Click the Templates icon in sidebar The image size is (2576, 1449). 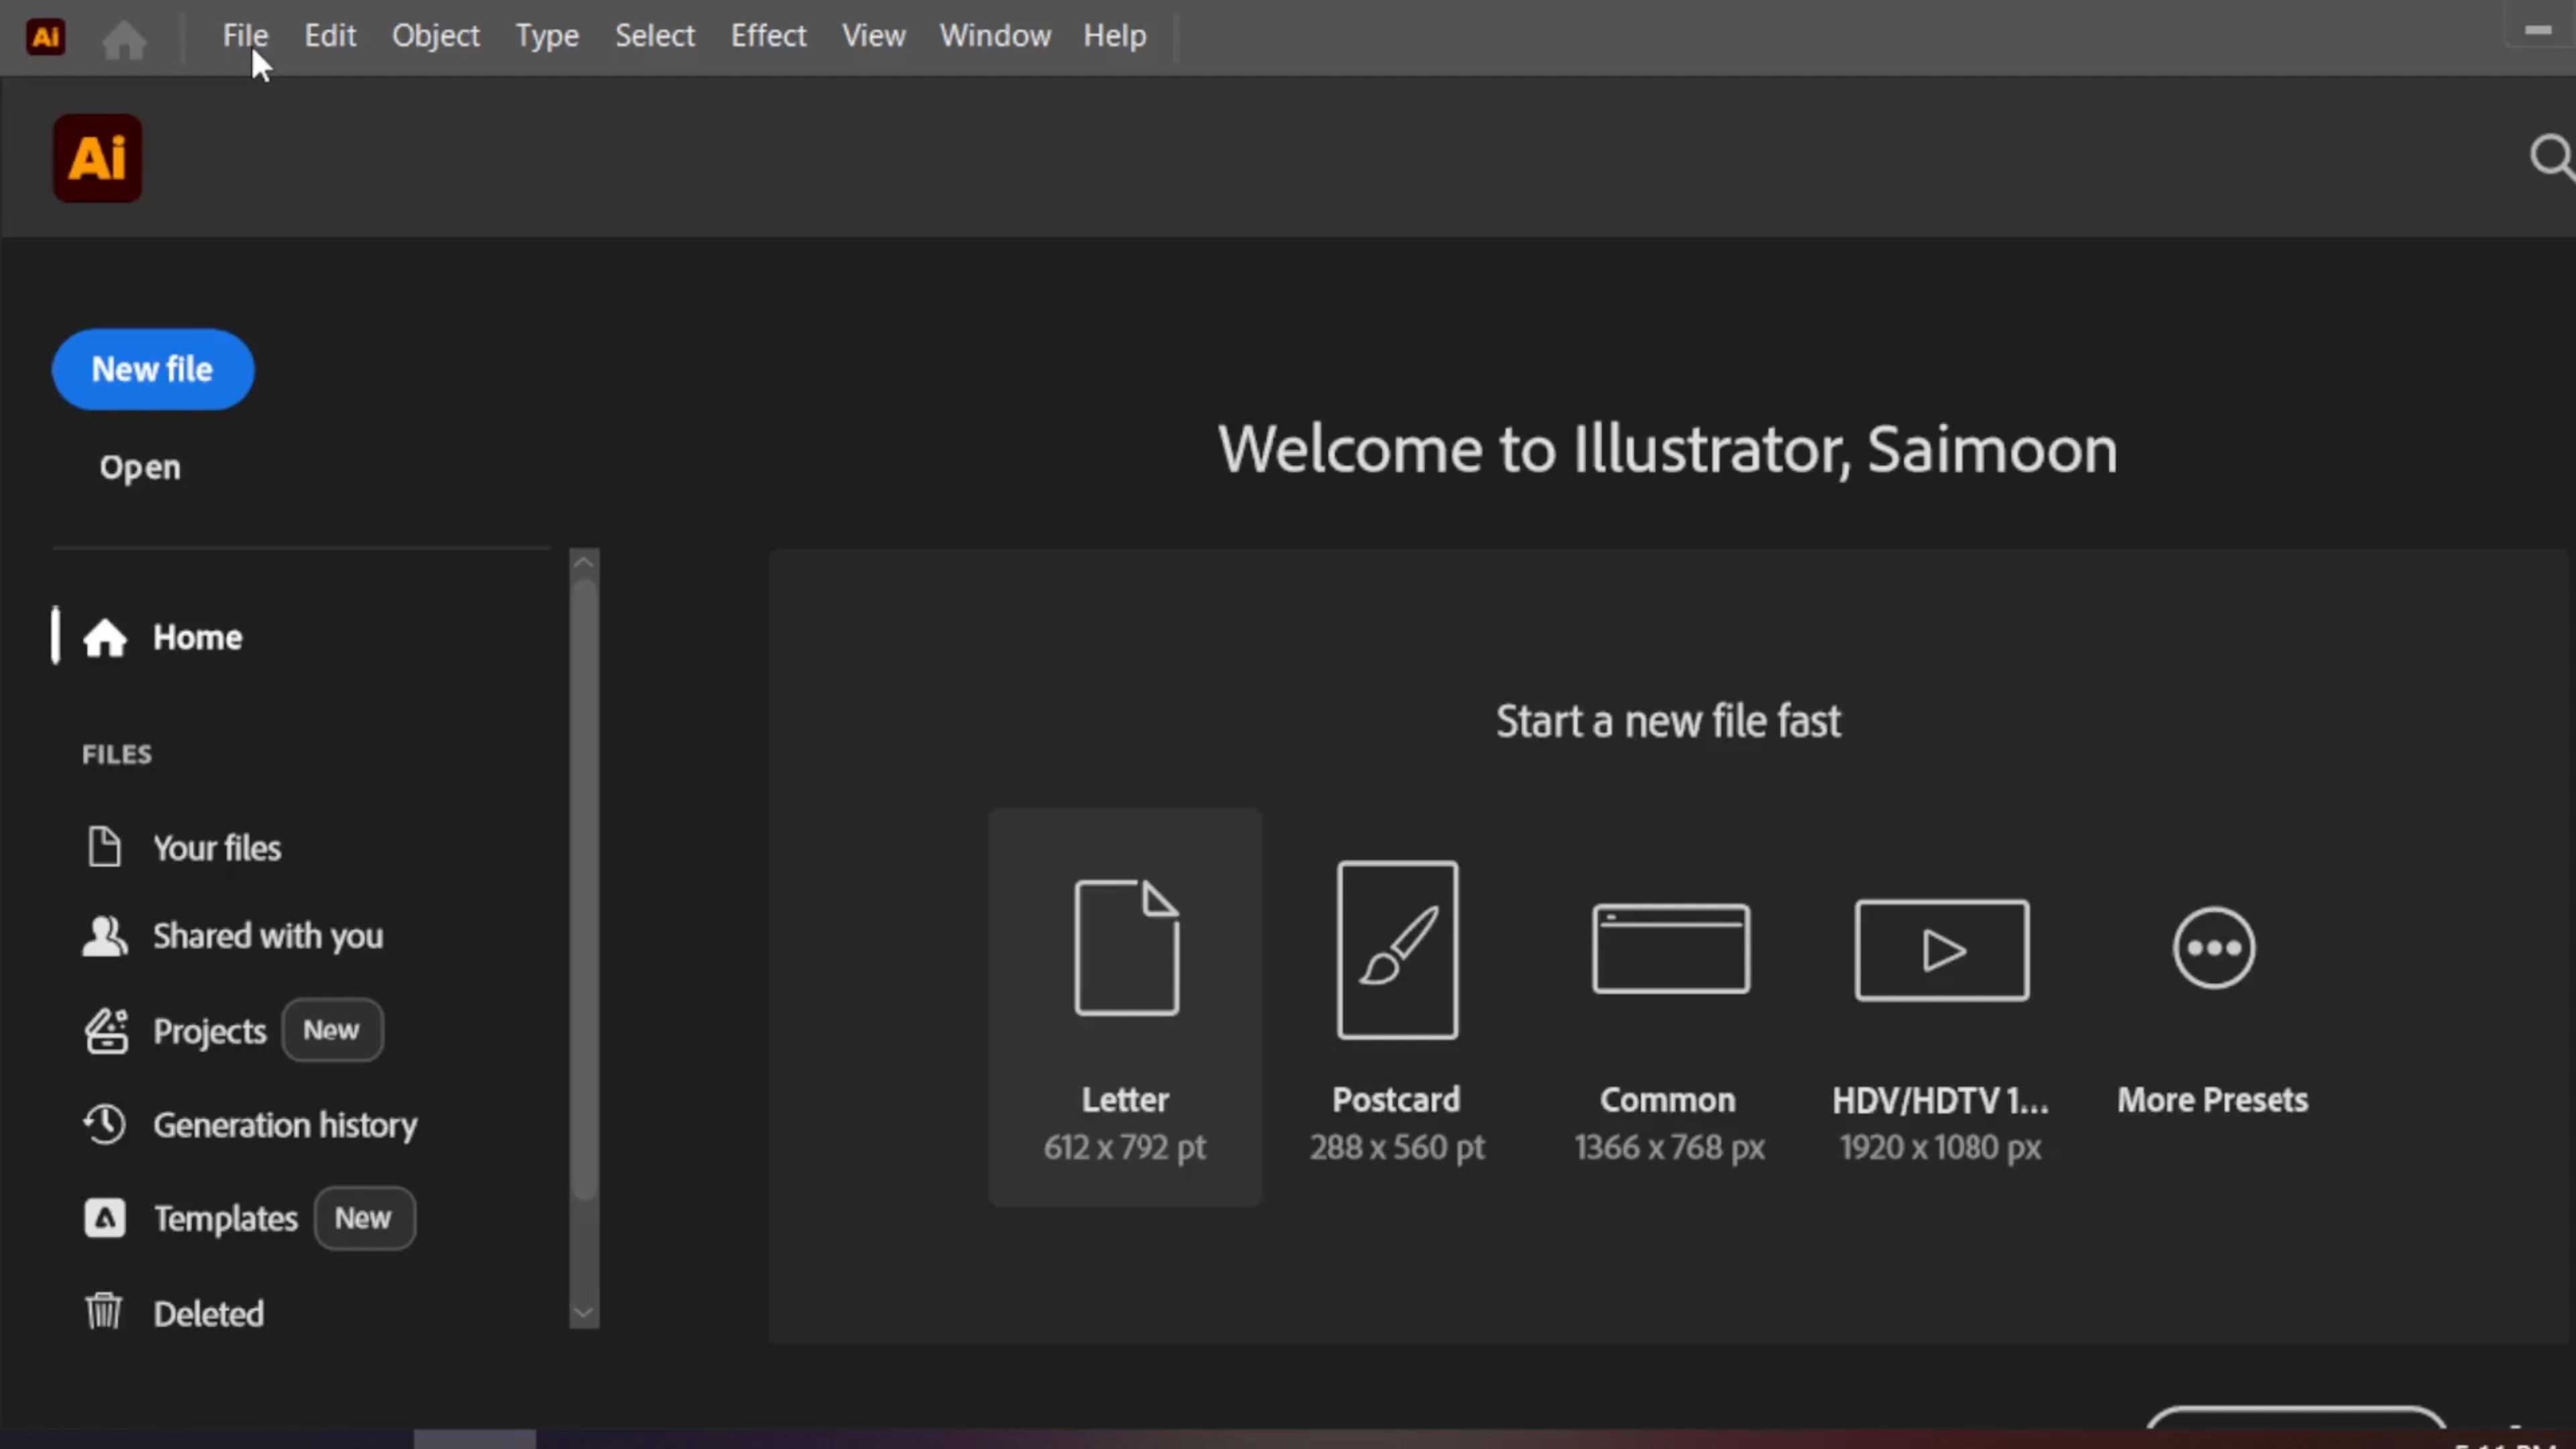(x=105, y=1218)
